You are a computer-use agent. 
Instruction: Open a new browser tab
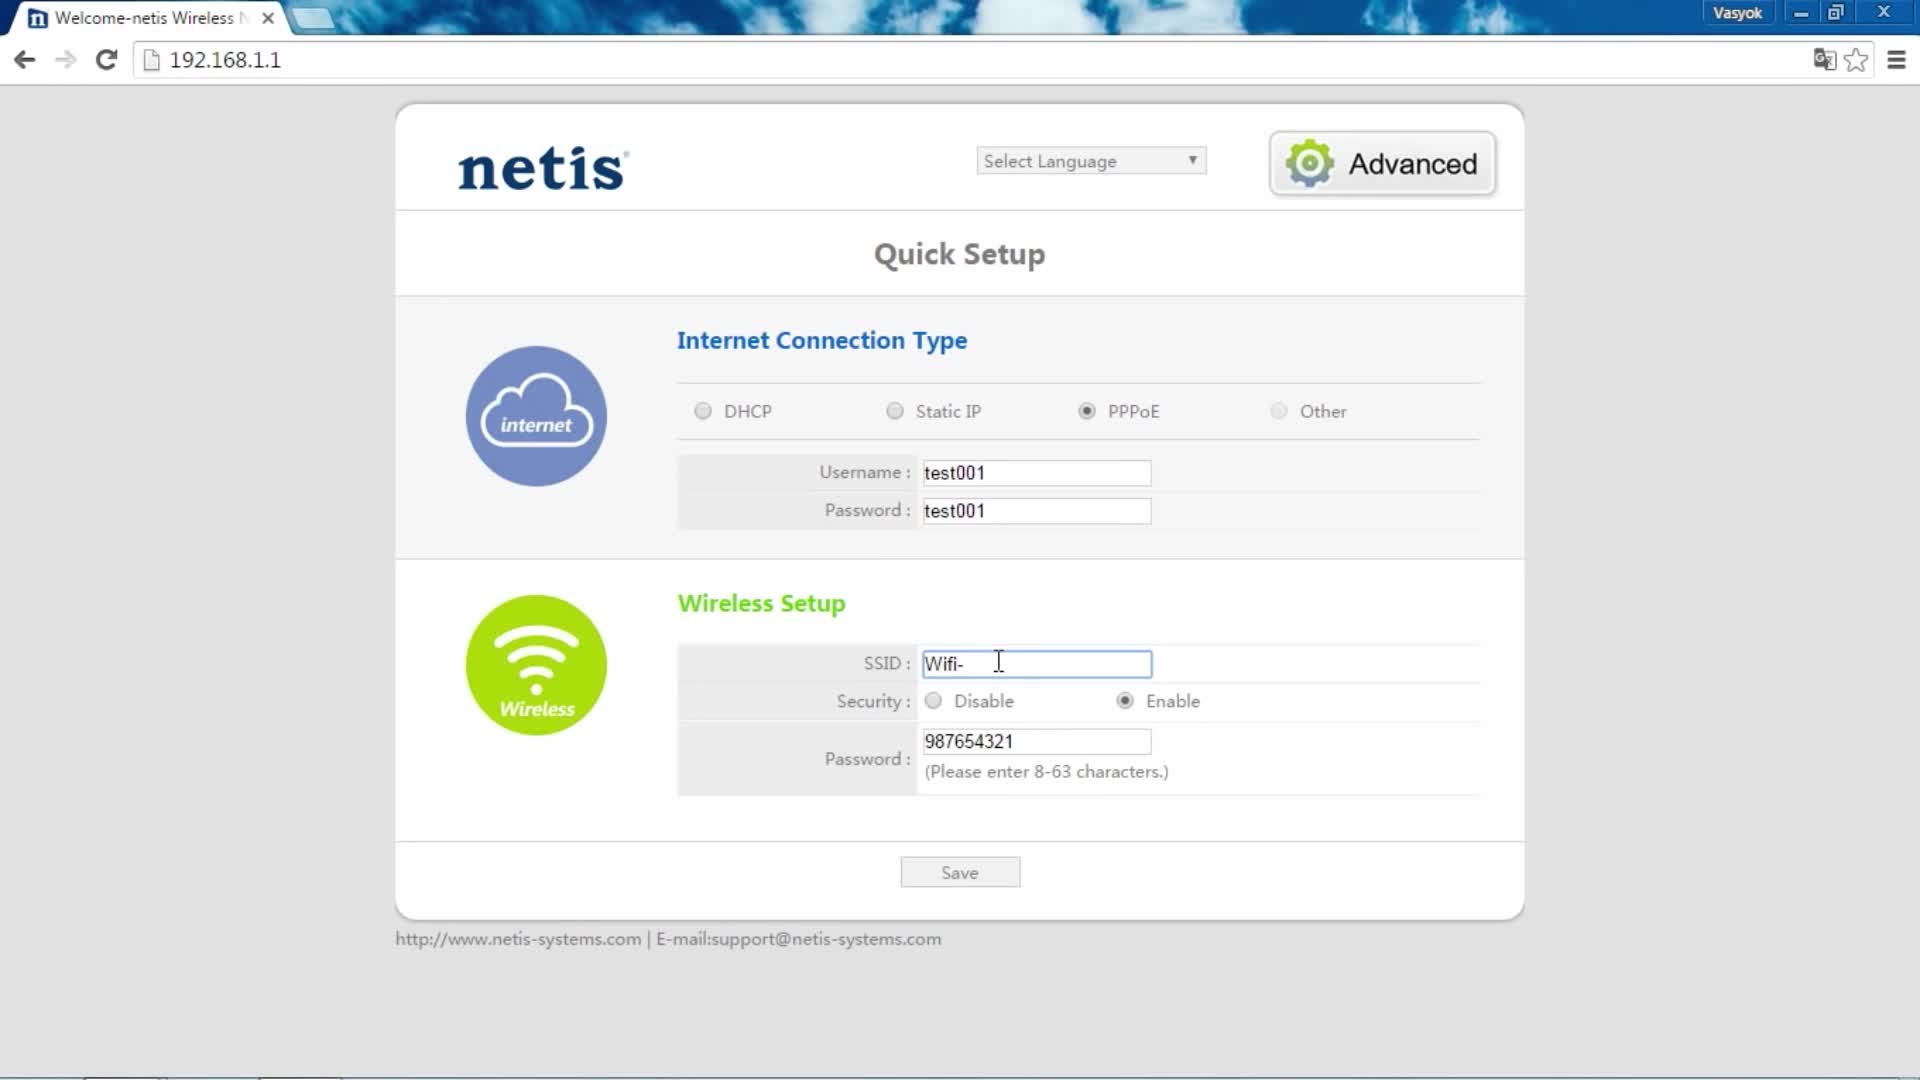click(x=313, y=18)
